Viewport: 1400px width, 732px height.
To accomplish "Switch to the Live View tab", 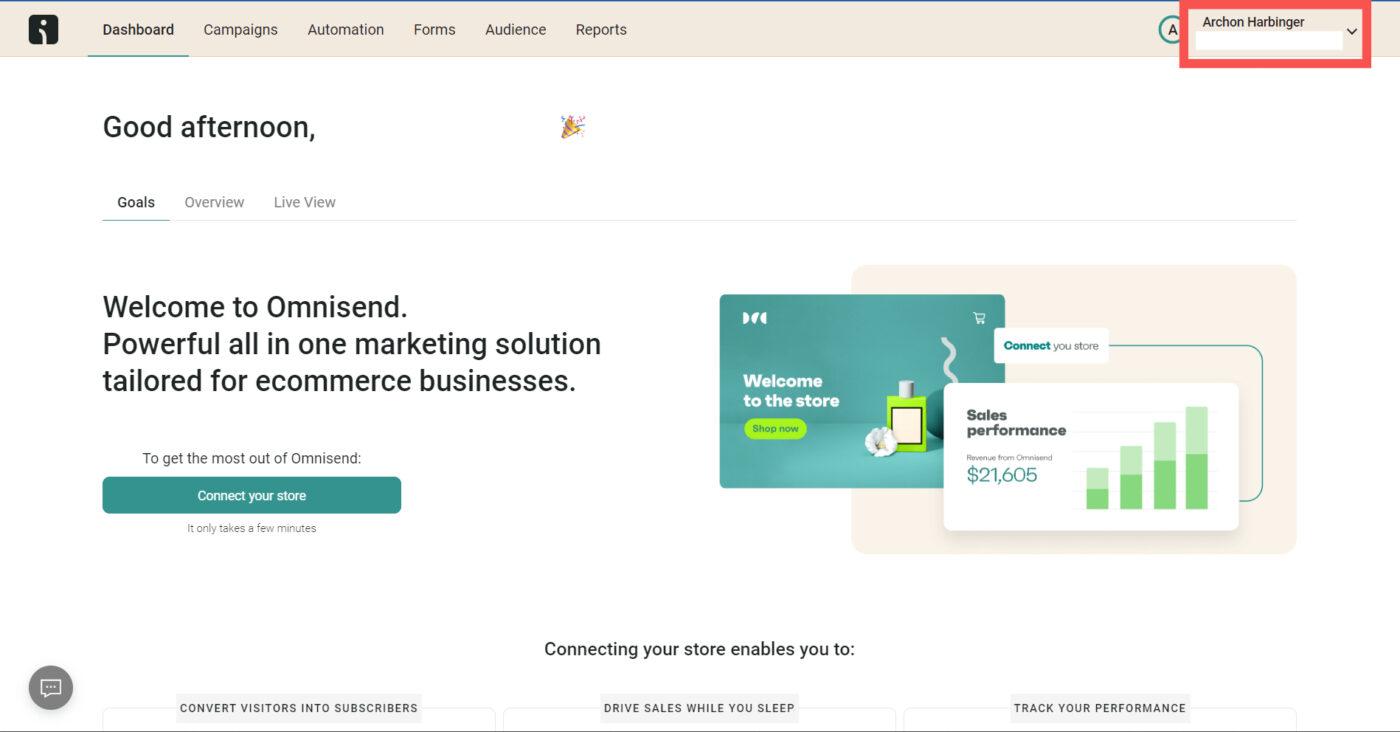I will click(304, 202).
